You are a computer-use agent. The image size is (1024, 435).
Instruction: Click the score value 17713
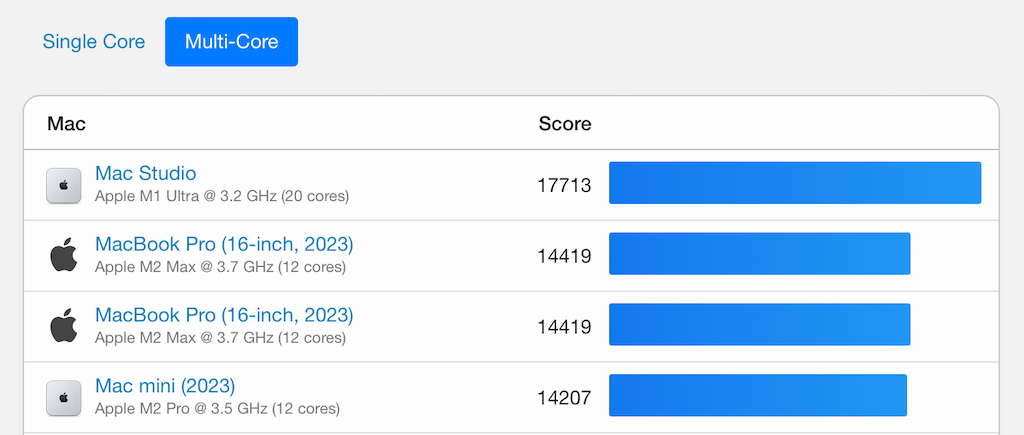click(564, 185)
